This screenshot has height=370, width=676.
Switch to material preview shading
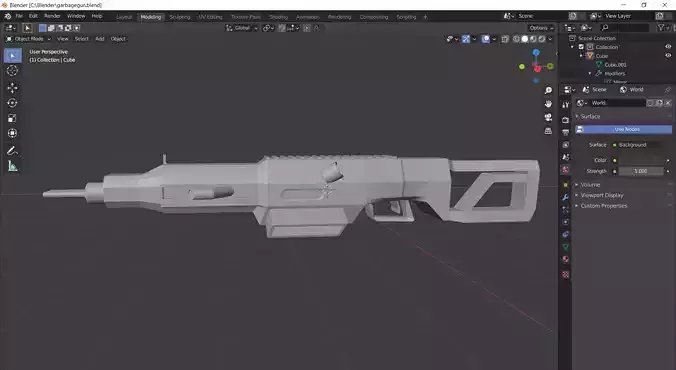click(x=533, y=39)
